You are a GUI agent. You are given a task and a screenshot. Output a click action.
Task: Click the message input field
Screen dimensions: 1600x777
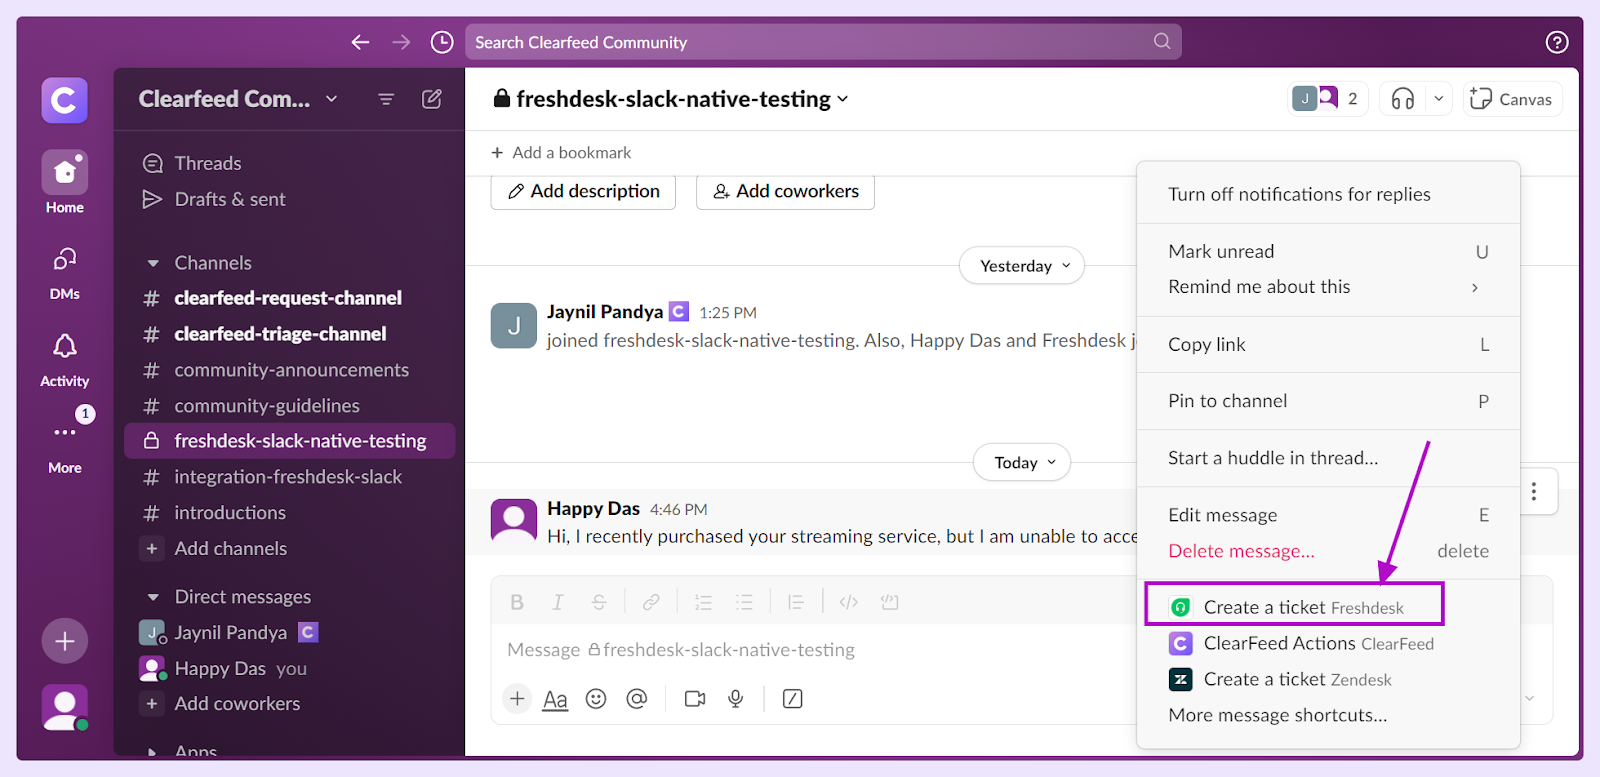pyautogui.click(x=820, y=650)
